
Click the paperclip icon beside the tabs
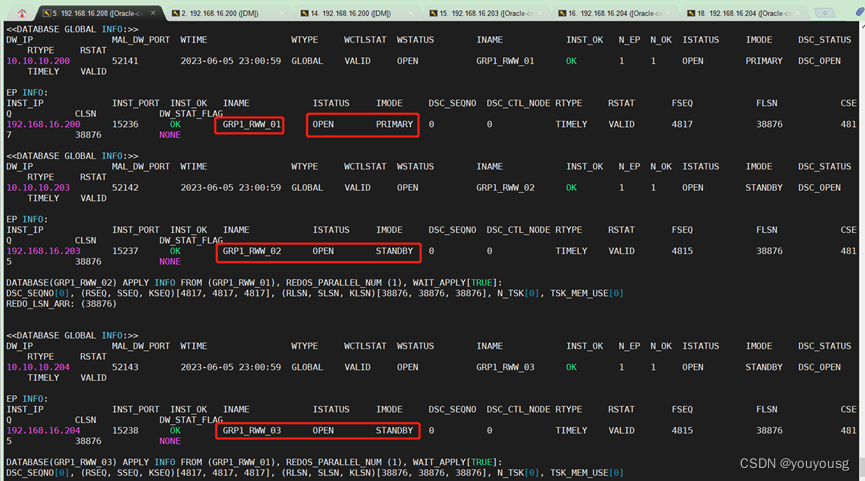[x=859, y=12]
